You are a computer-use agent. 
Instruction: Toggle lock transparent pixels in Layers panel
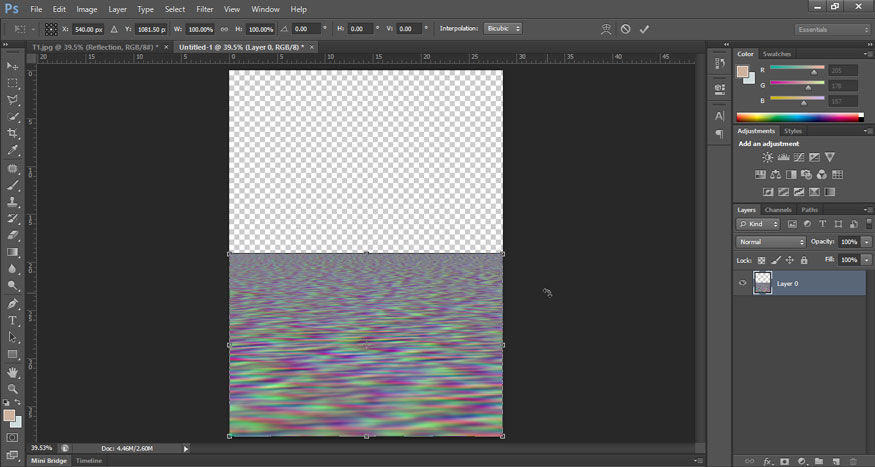(761, 260)
